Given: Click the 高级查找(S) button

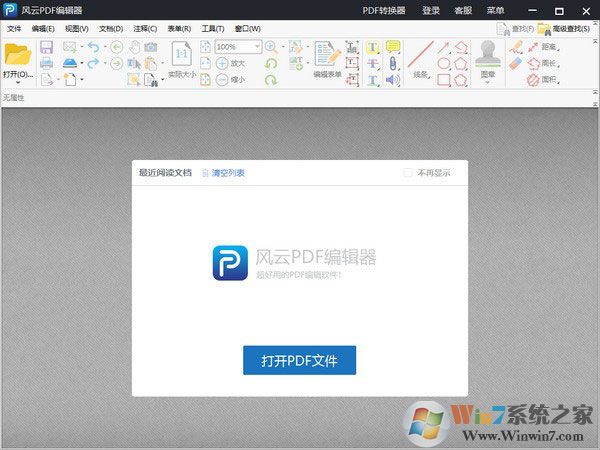Looking at the screenshot, I should [x=564, y=29].
